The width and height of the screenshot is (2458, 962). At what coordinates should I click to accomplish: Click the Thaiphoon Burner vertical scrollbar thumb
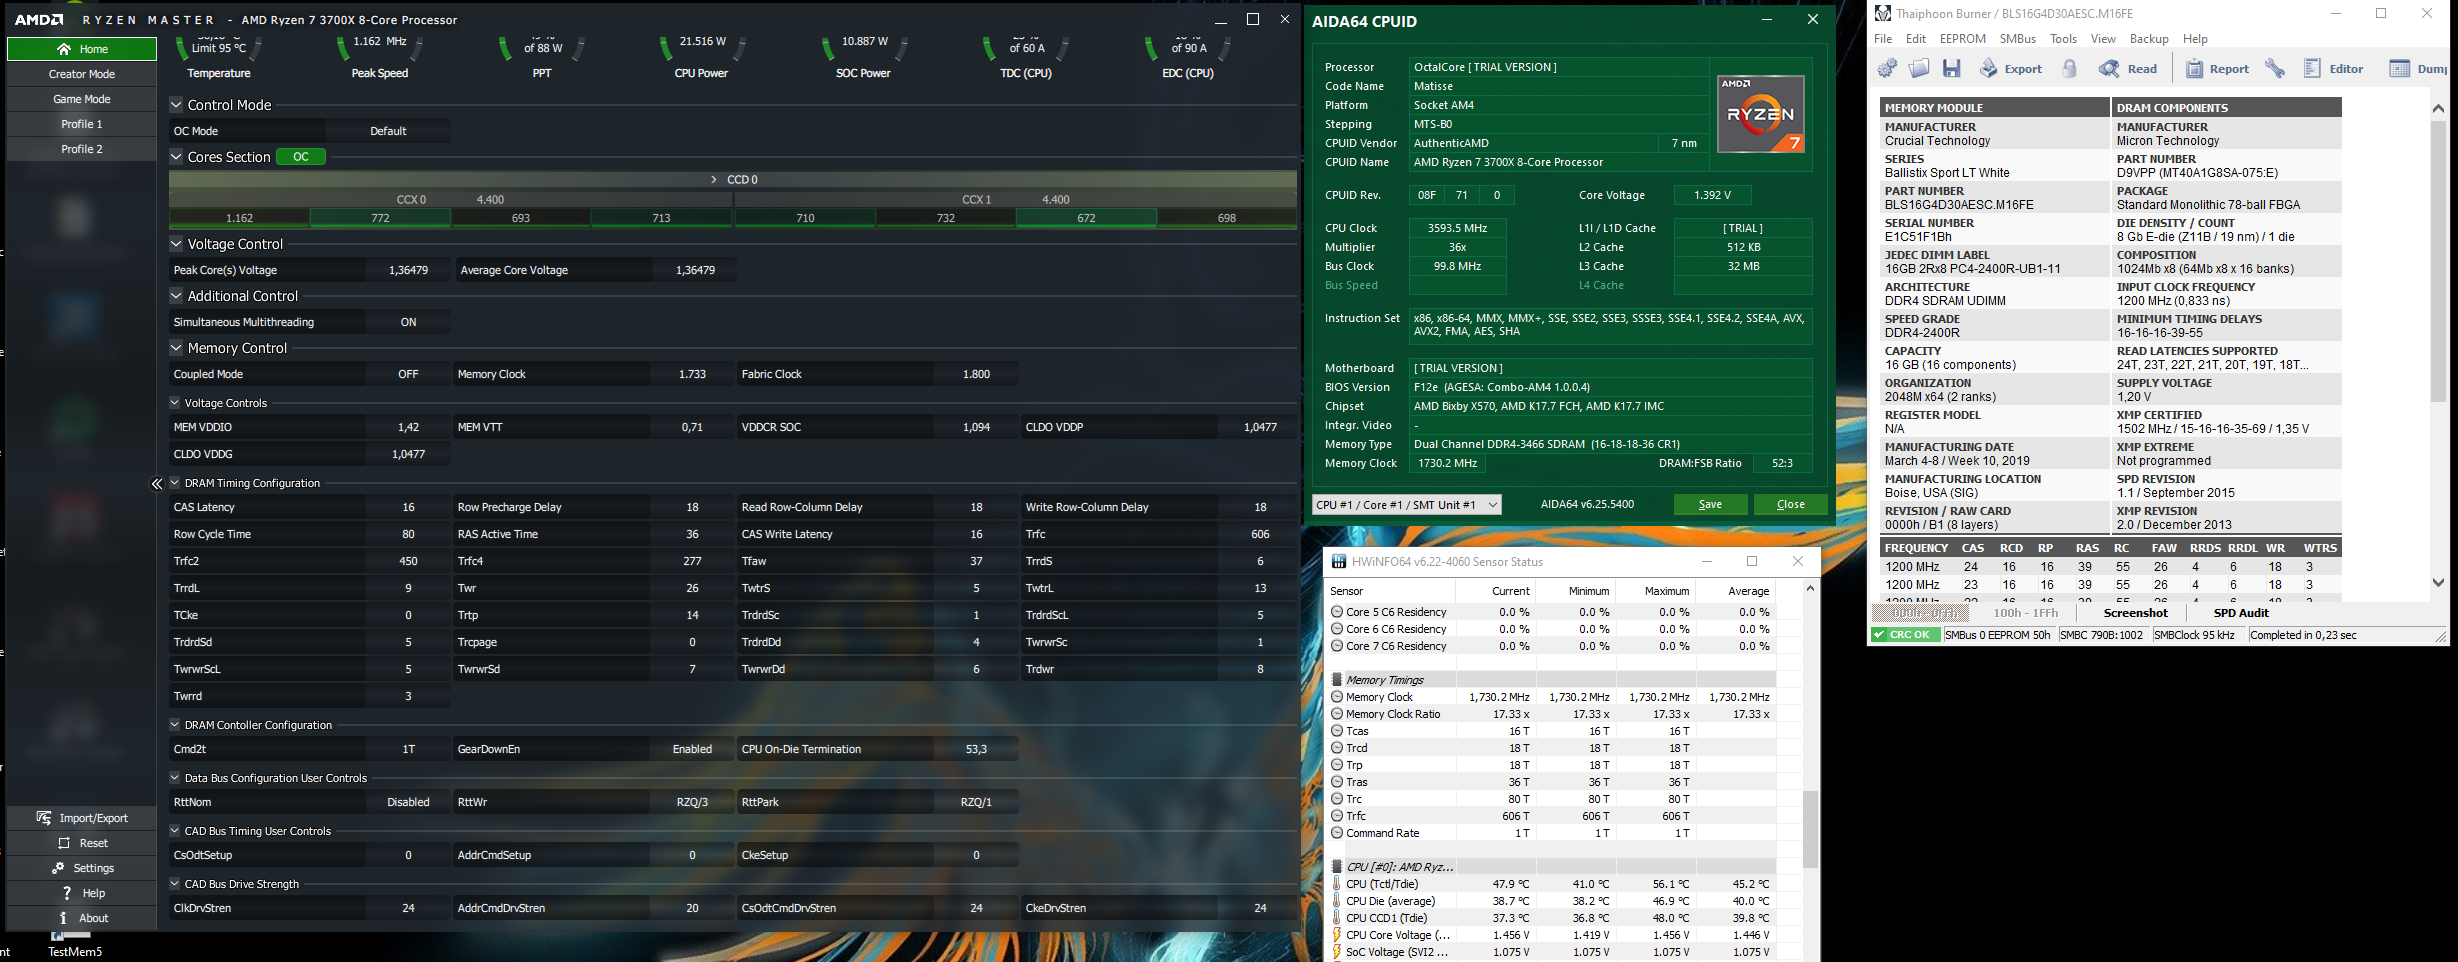coord(2438,263)
